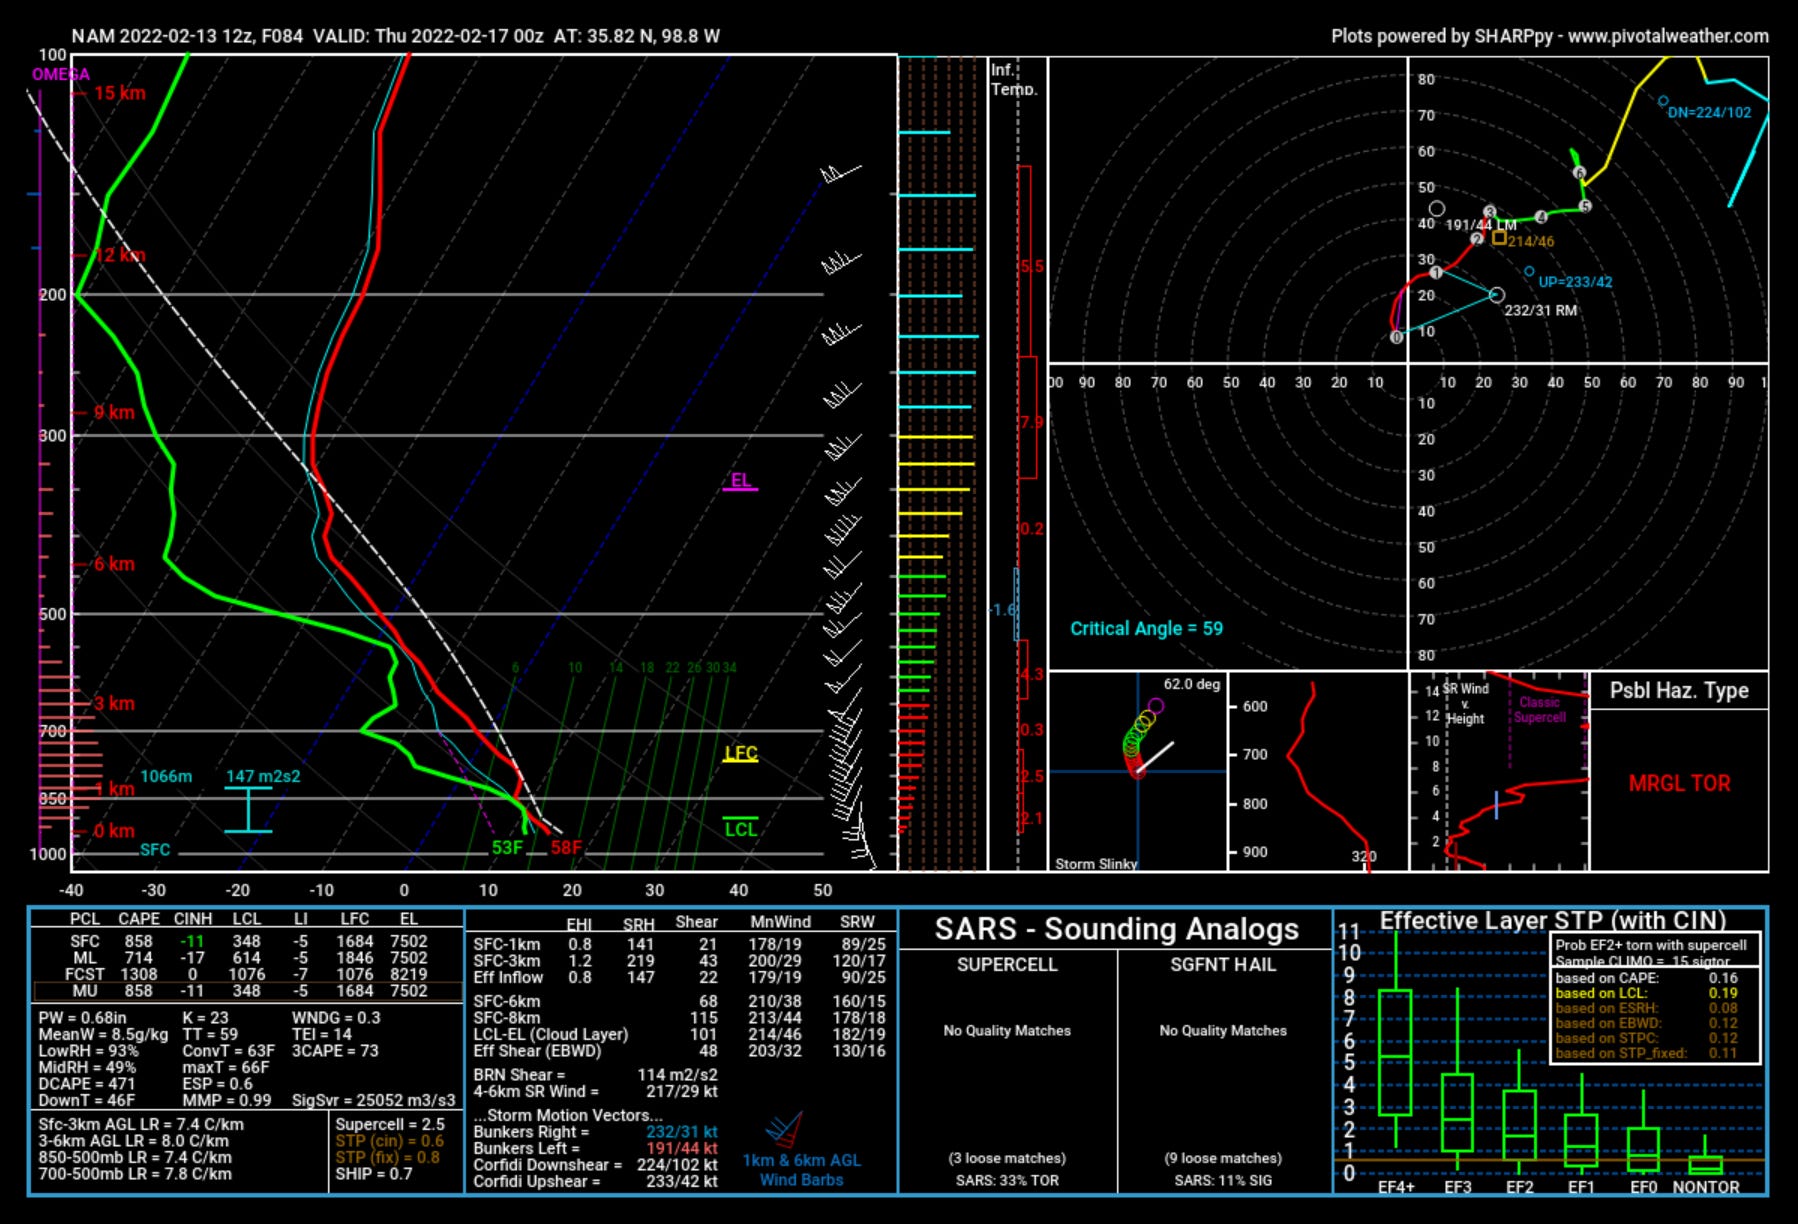Switch to the SUPERCELL analogs tab
This screenshot has height=1224, width=1798.
point(1008,966)
